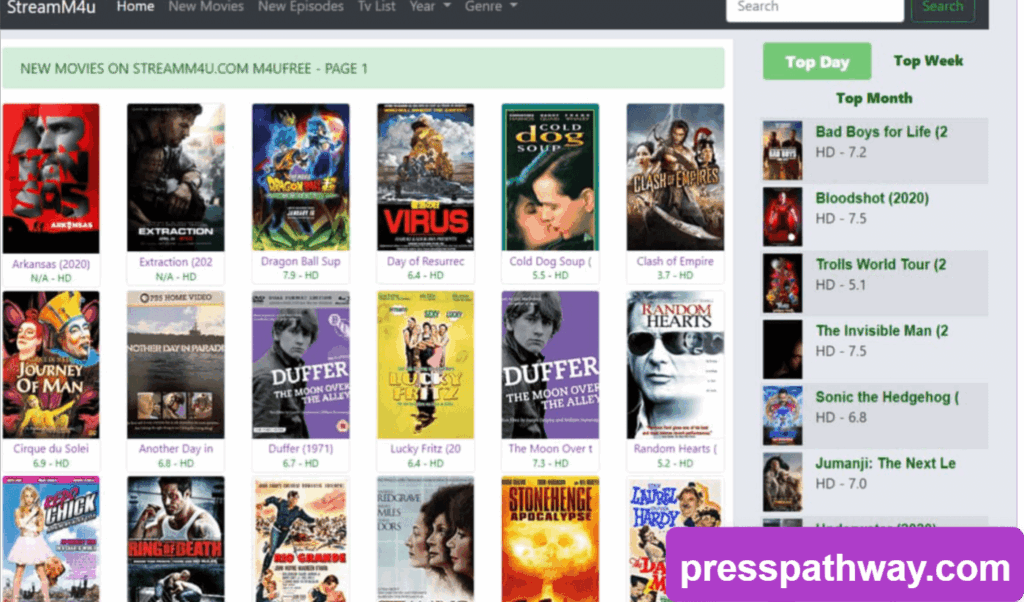The height and width of the screenshot is (602, 1024).
Task: Click the Jumanji sidebar thumbnail
Action: click(782, 483)
